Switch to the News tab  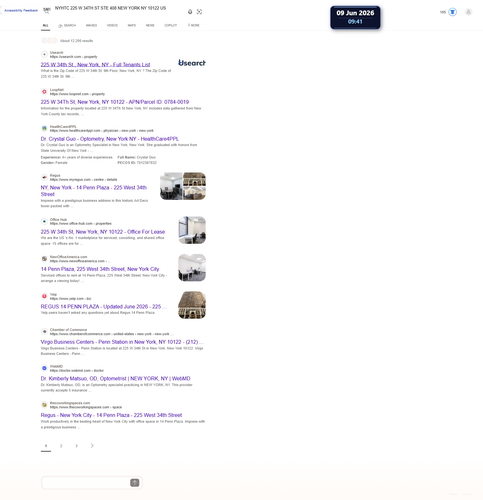pos(150,25)
